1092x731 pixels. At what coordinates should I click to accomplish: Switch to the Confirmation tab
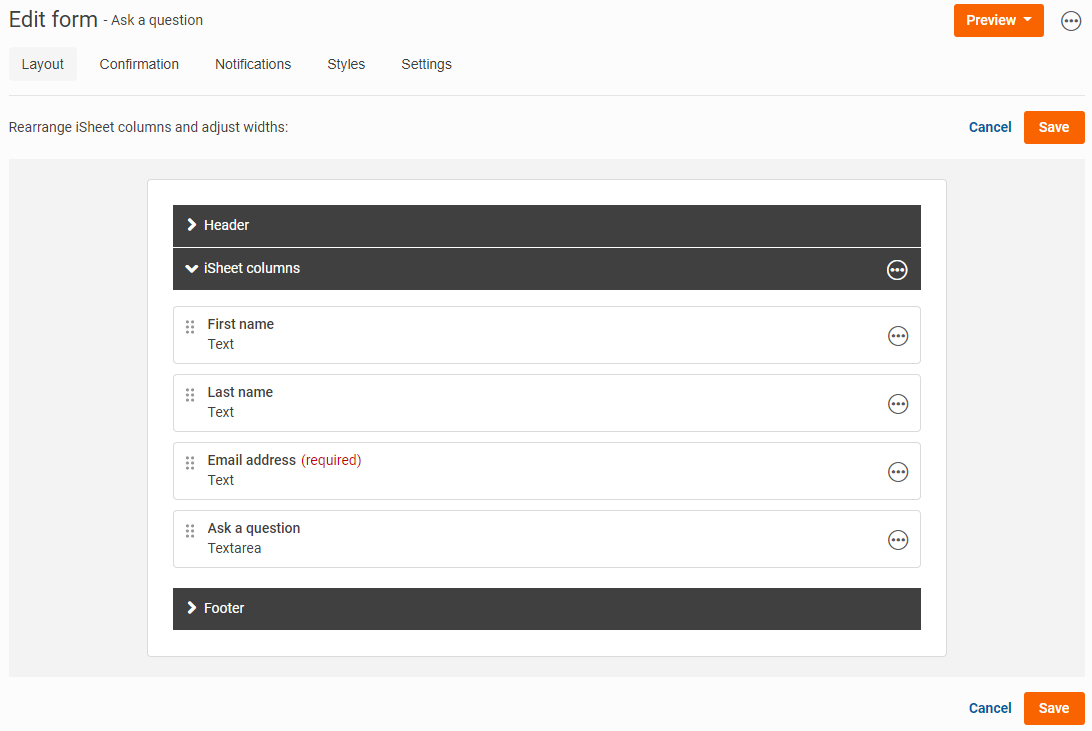[139, 64]
